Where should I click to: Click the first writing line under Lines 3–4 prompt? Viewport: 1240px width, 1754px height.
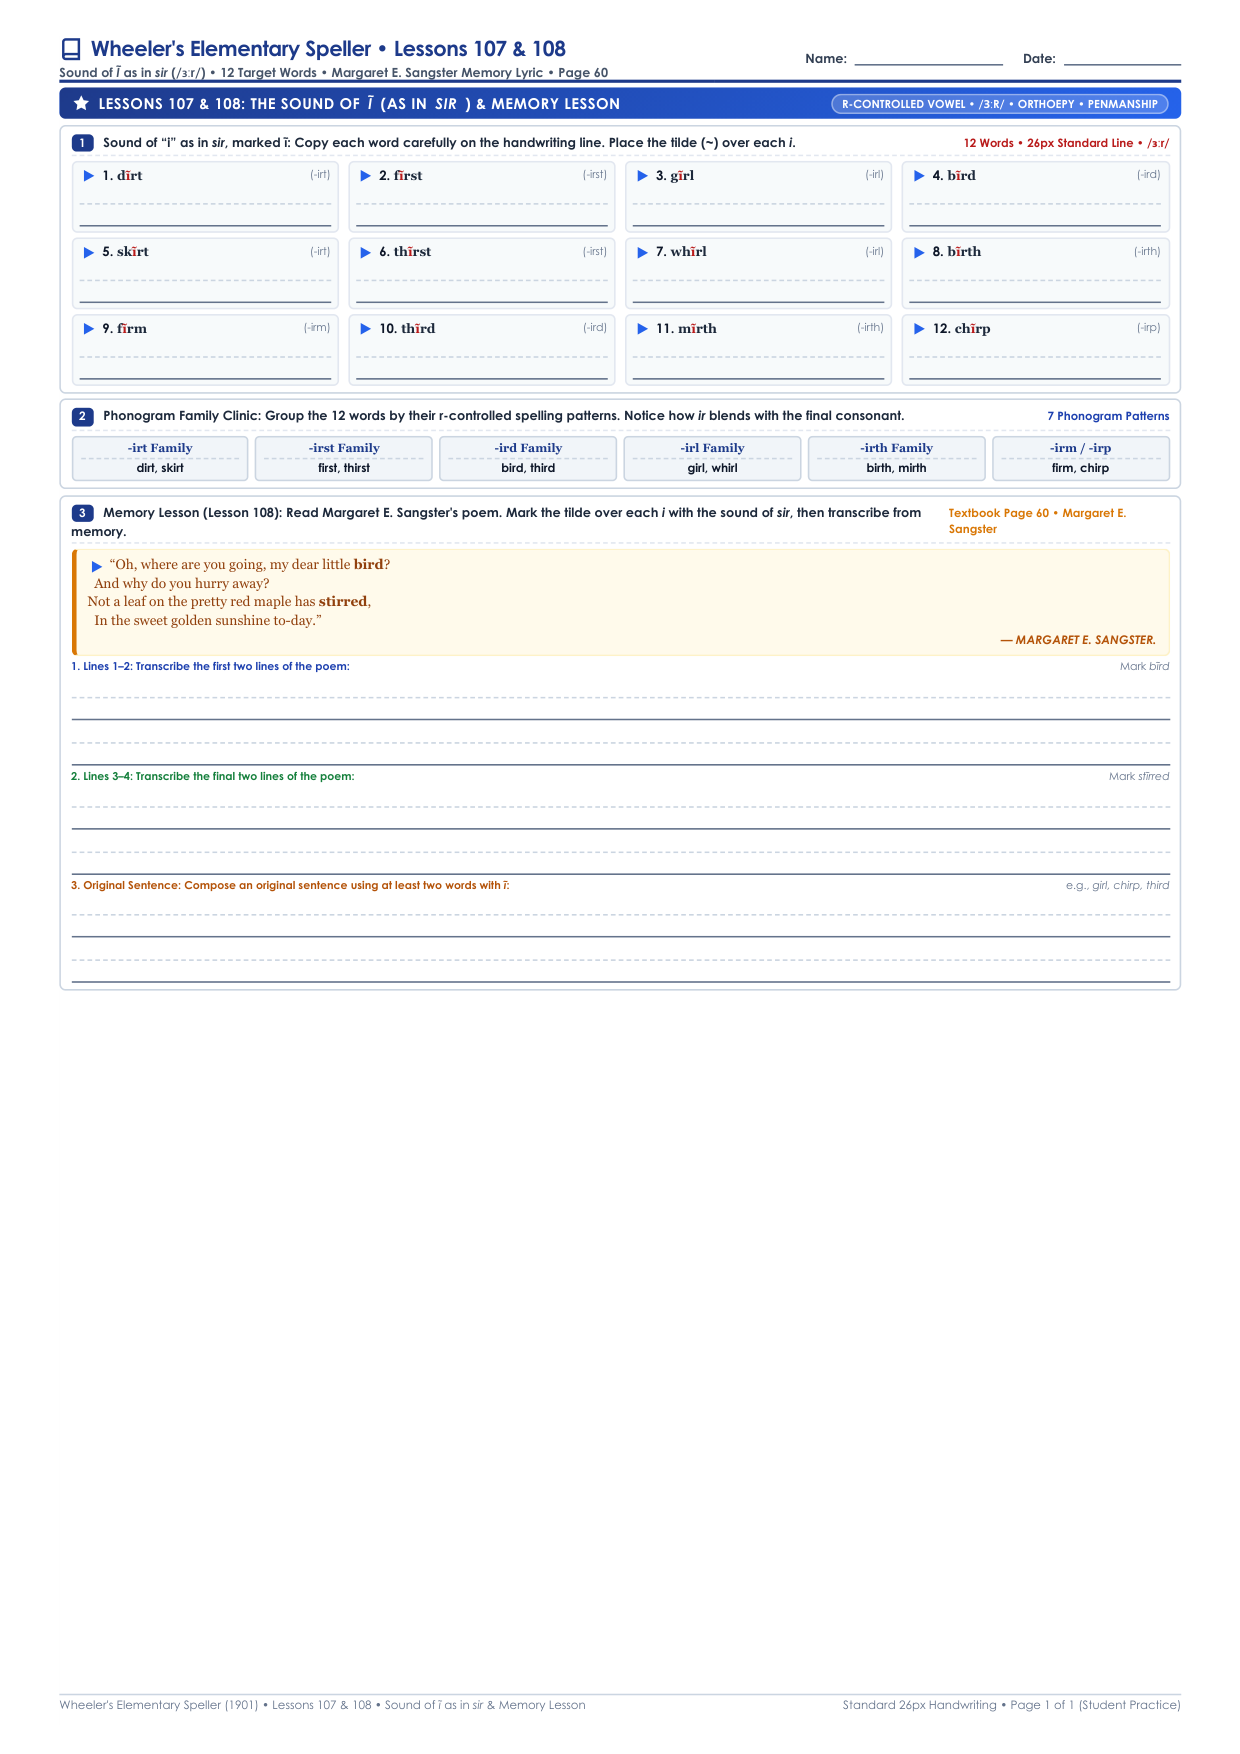point(621,817)
